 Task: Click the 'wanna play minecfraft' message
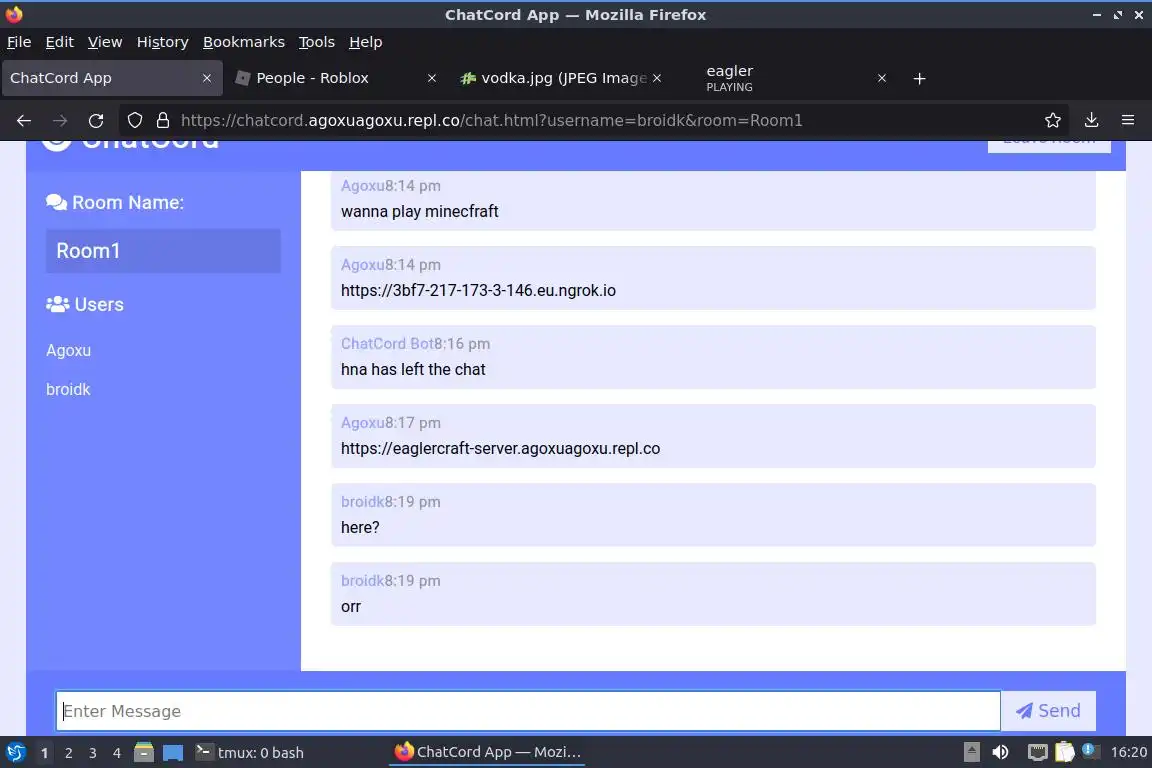click(x=420, y=212)
